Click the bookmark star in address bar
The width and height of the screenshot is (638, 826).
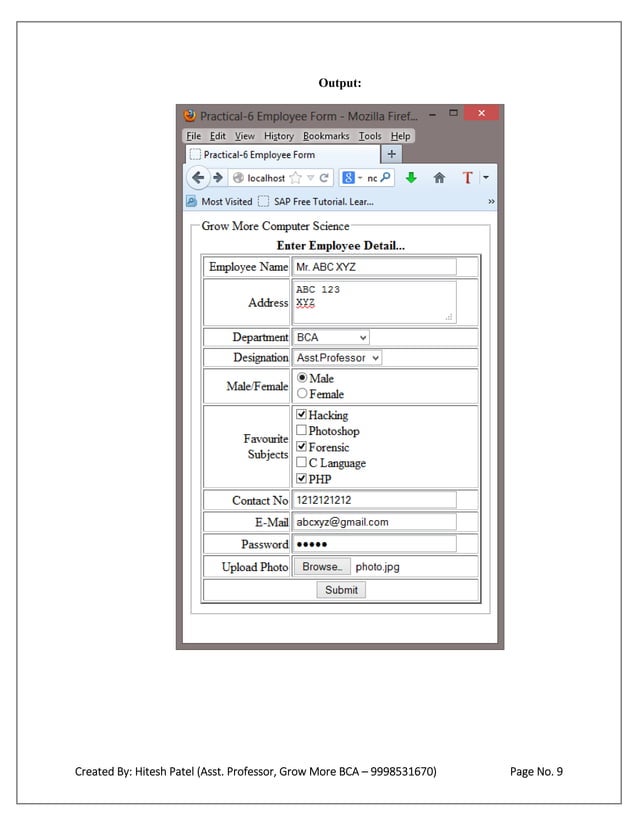point(296,178)
